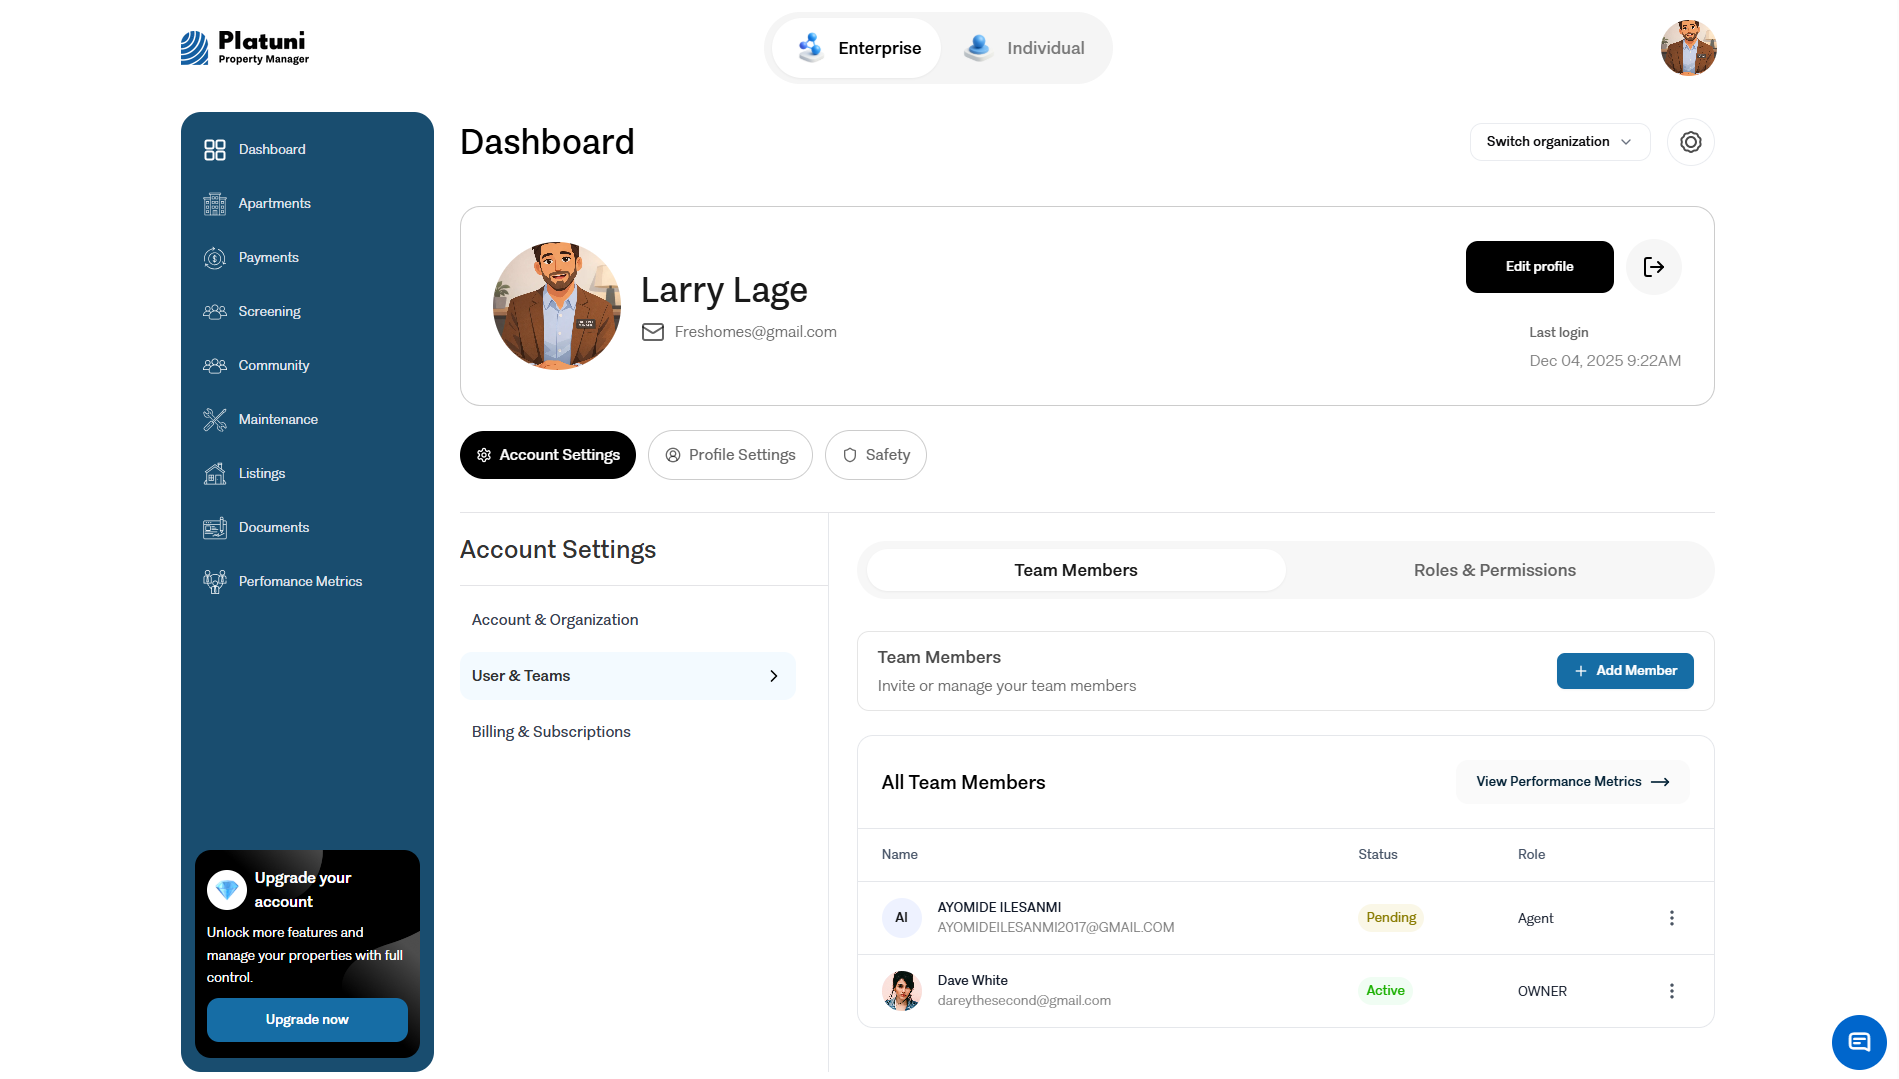Switch to Enterprise mode

(x=857, y=48)
